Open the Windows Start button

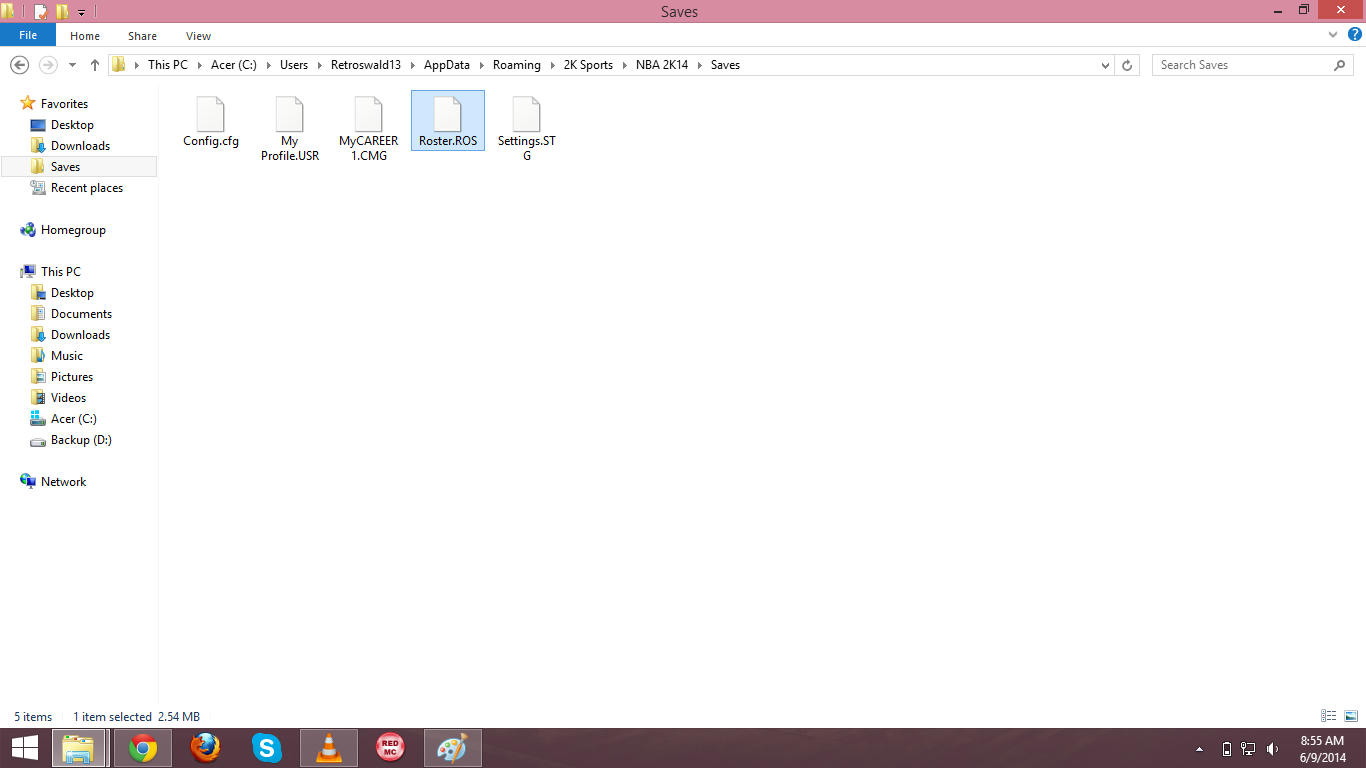tap(25, 748)
